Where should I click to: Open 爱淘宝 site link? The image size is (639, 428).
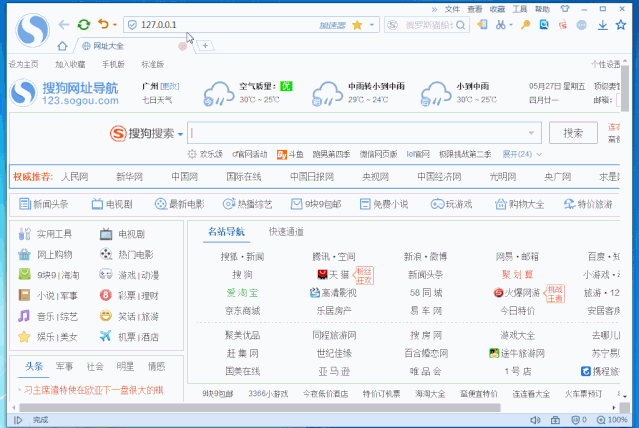(x=242, y=293)
